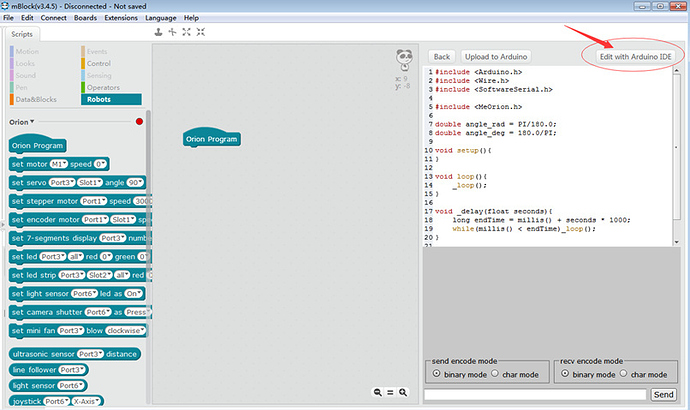Click the zoom in magnifier in scripts area
The height and width of the screenshot is (410, 690).
point(403,392)
